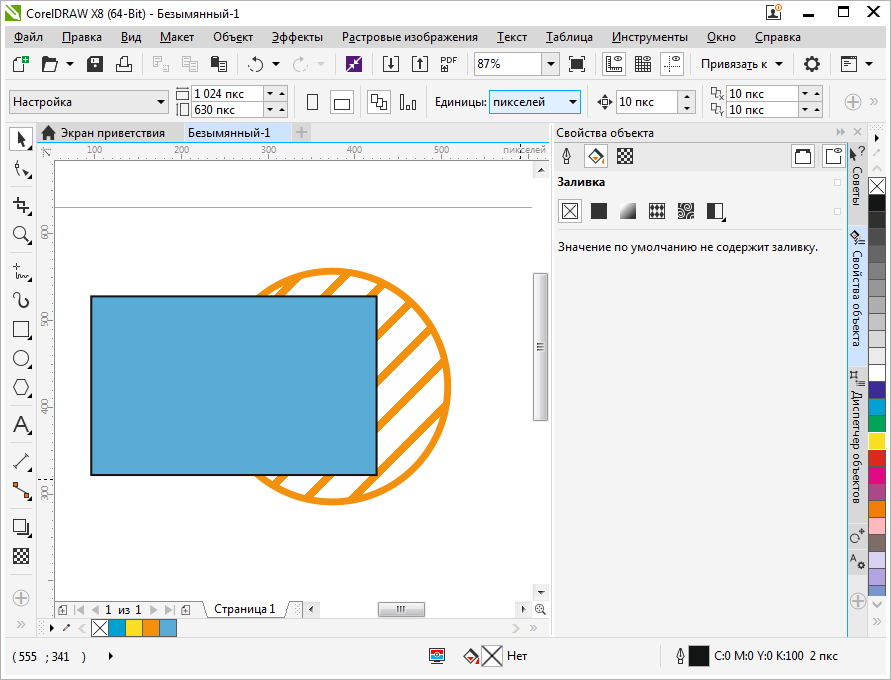The image size is (891, 680).
Task: Click the Страница 1 page tab
Action: [x=245, y=609]
